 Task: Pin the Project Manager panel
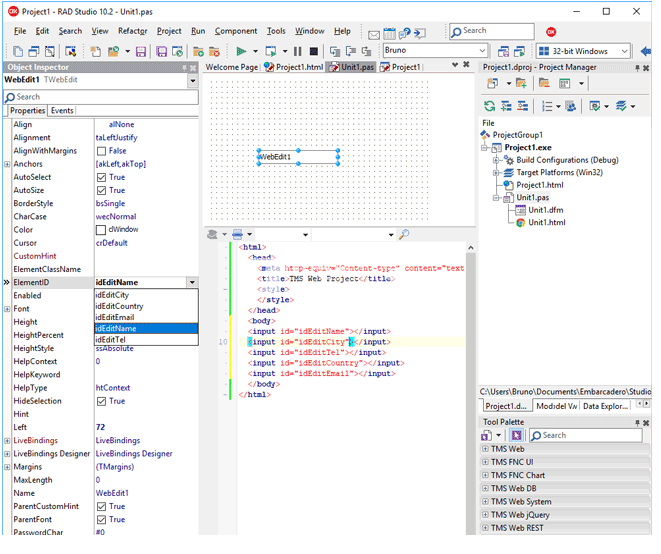(x=637, y=68)
